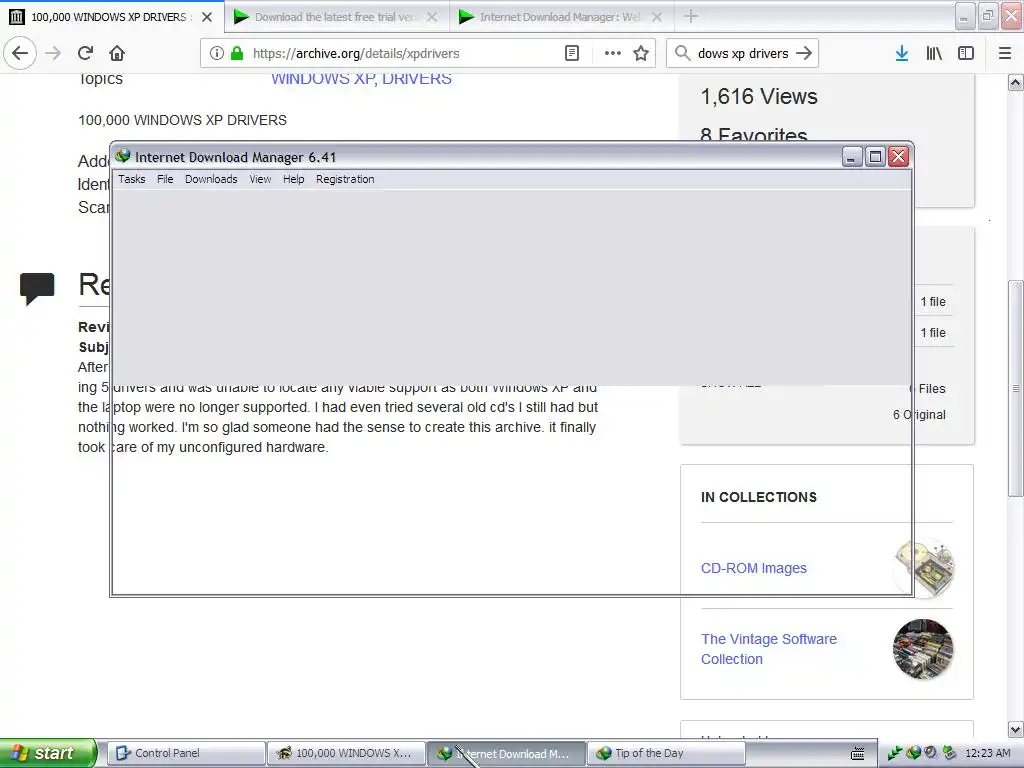Click the page scroll down arrow

click(x=1016, y=729)
